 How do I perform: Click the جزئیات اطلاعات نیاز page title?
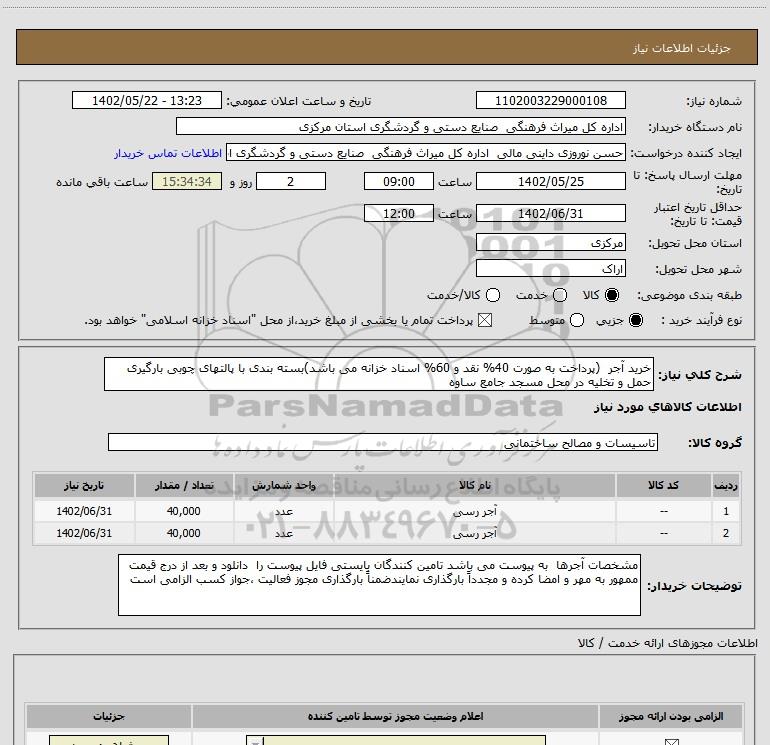[x=681, y=48]
